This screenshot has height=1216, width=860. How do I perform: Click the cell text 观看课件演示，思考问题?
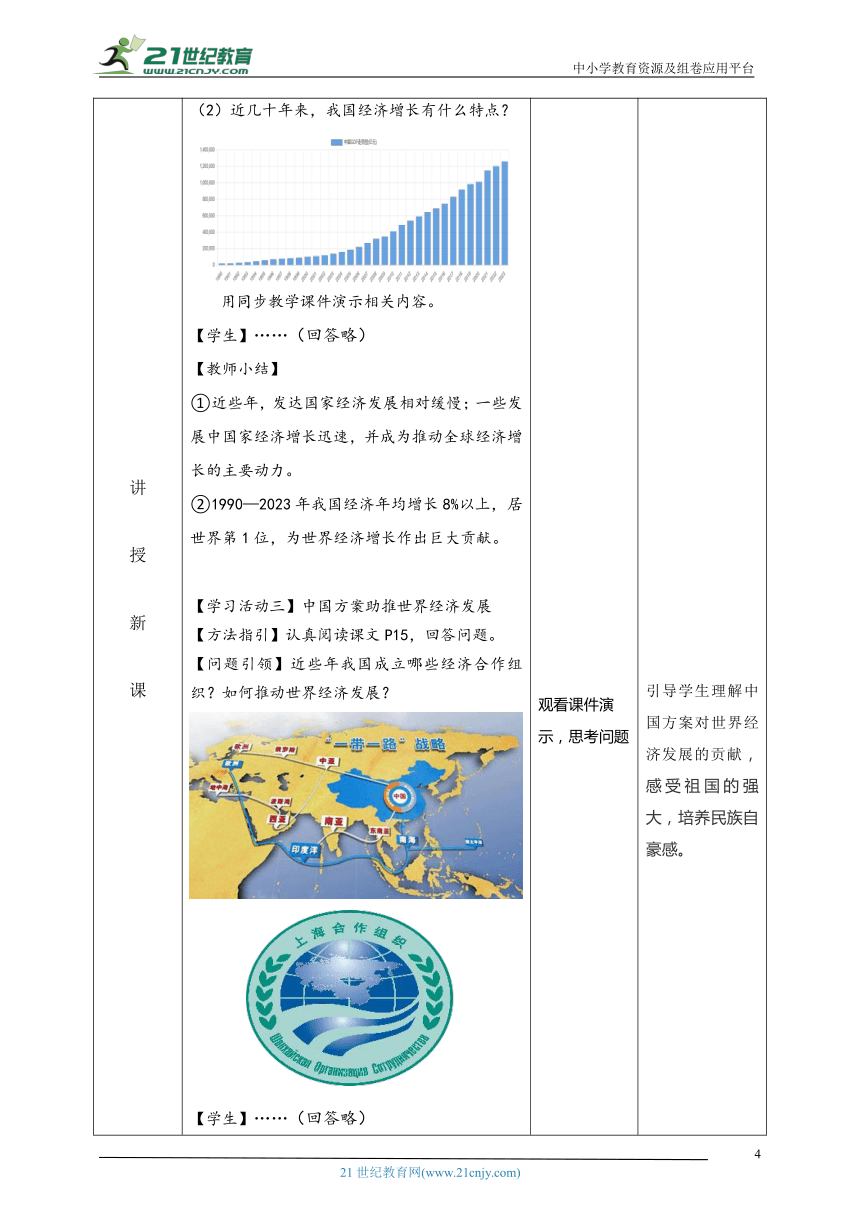tap(583, 720)
